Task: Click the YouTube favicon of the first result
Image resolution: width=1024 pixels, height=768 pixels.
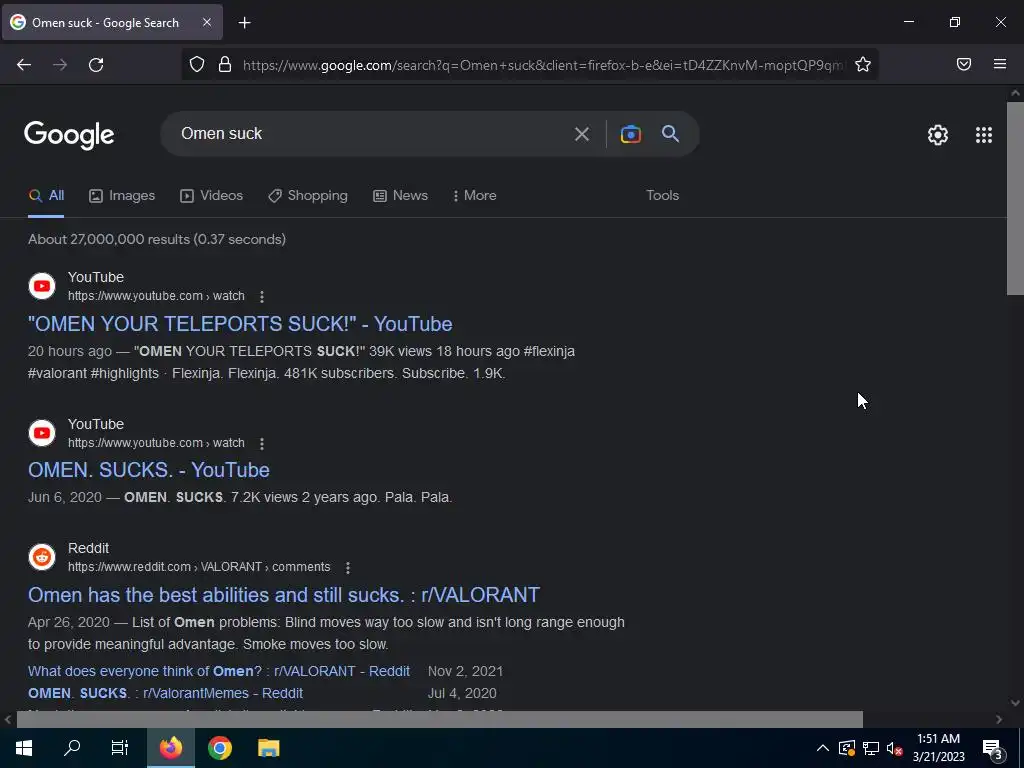Action: tap(42, 286)
